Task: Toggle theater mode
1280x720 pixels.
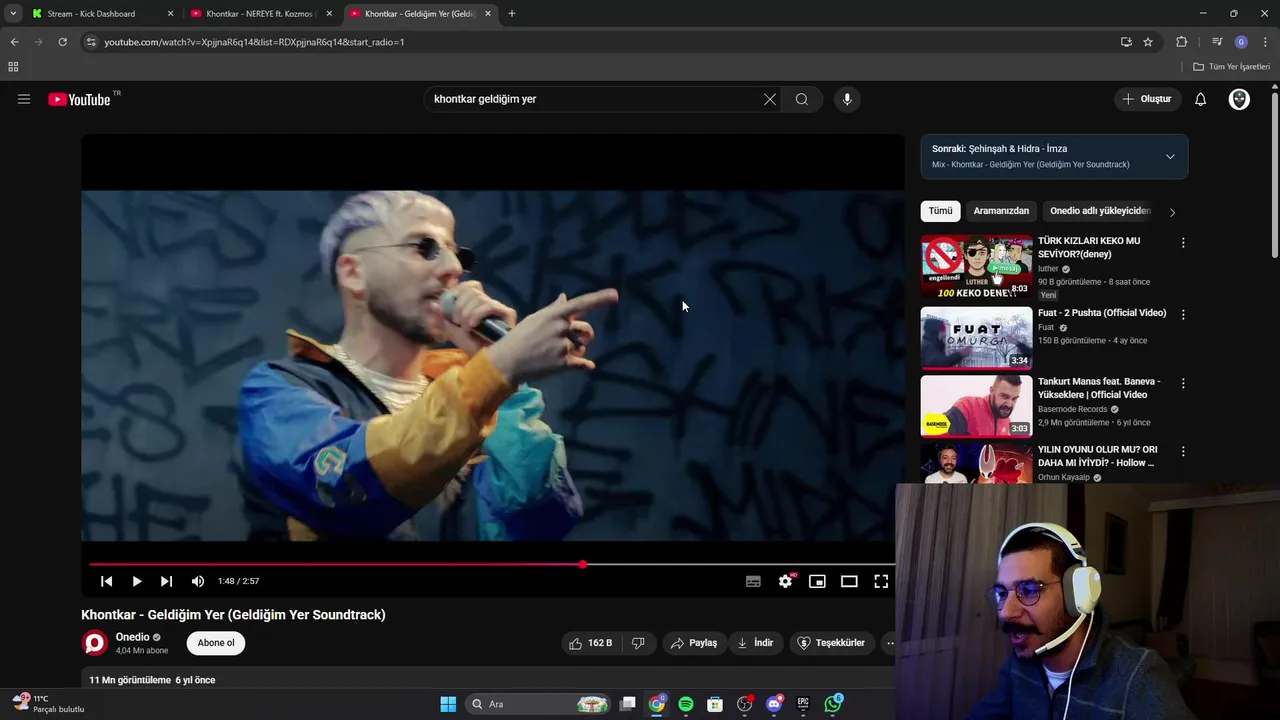Action: coord(849,581)
